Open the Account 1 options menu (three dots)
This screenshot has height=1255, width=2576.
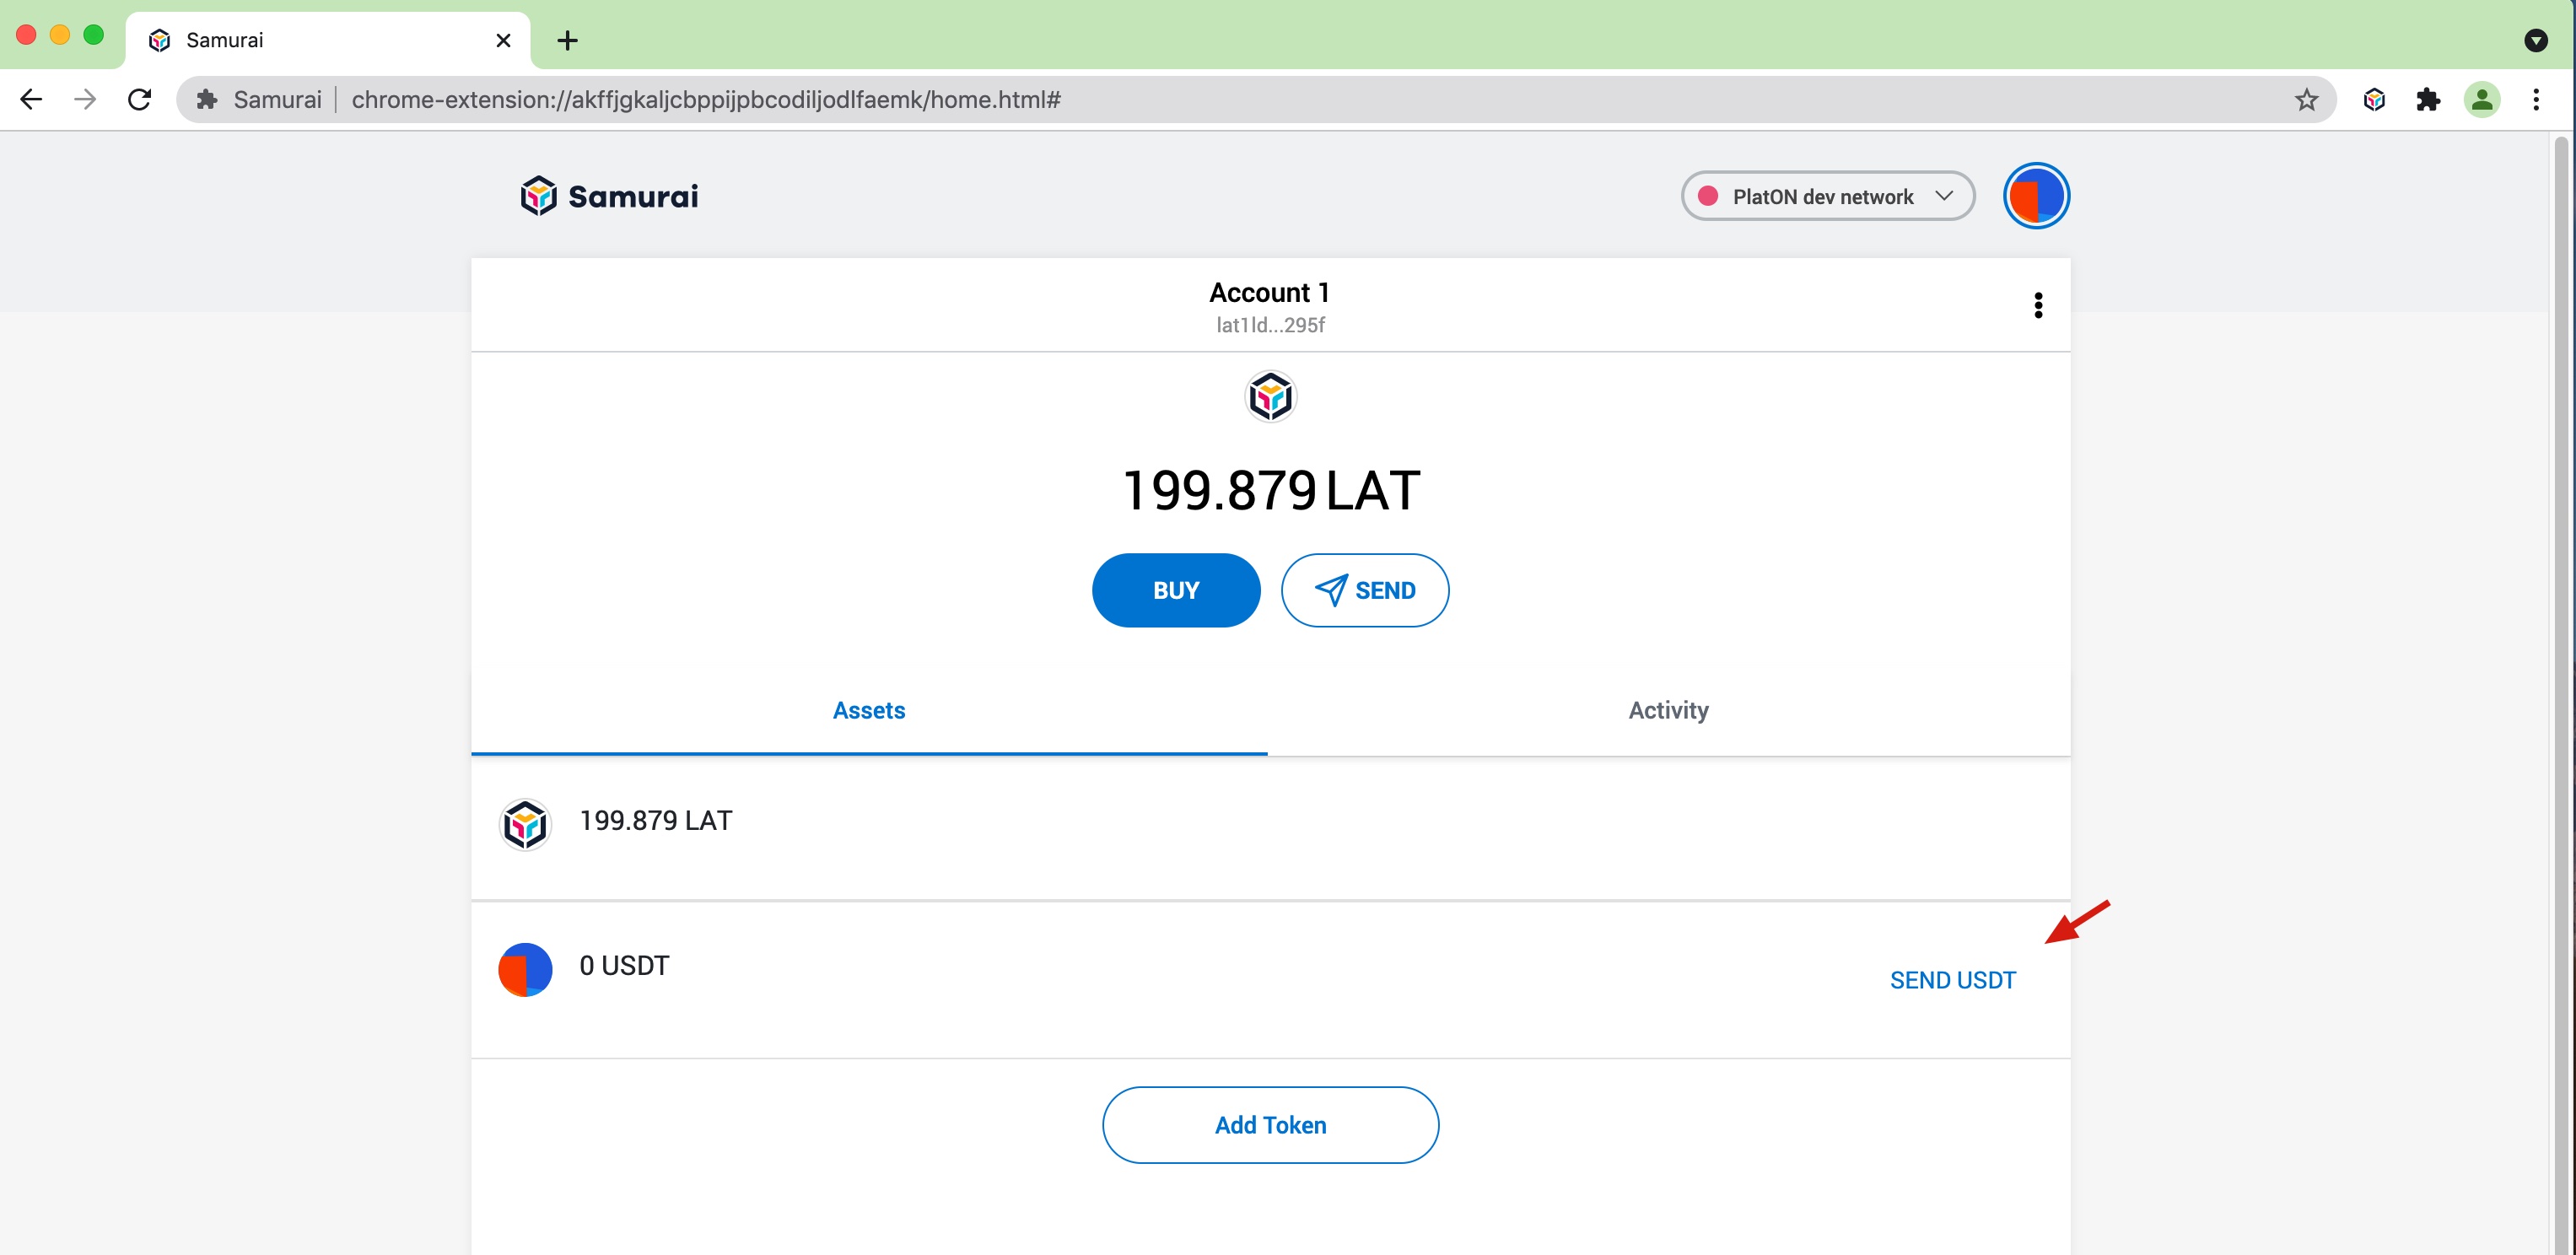[x=2038, y=305]
